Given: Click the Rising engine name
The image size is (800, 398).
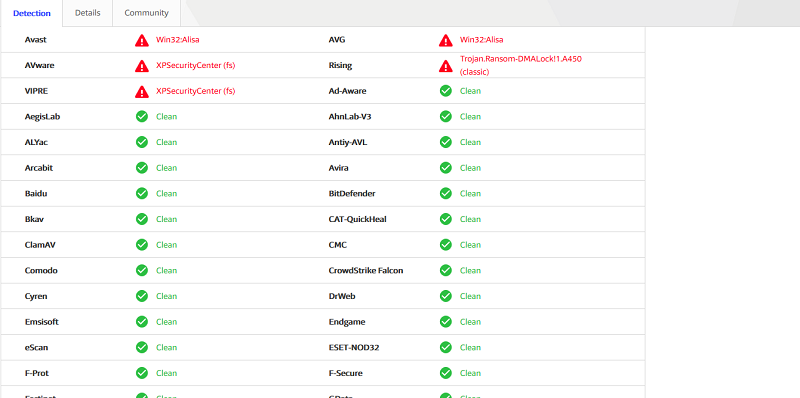Looking at the screenshot, I should (x=340, y=65).
